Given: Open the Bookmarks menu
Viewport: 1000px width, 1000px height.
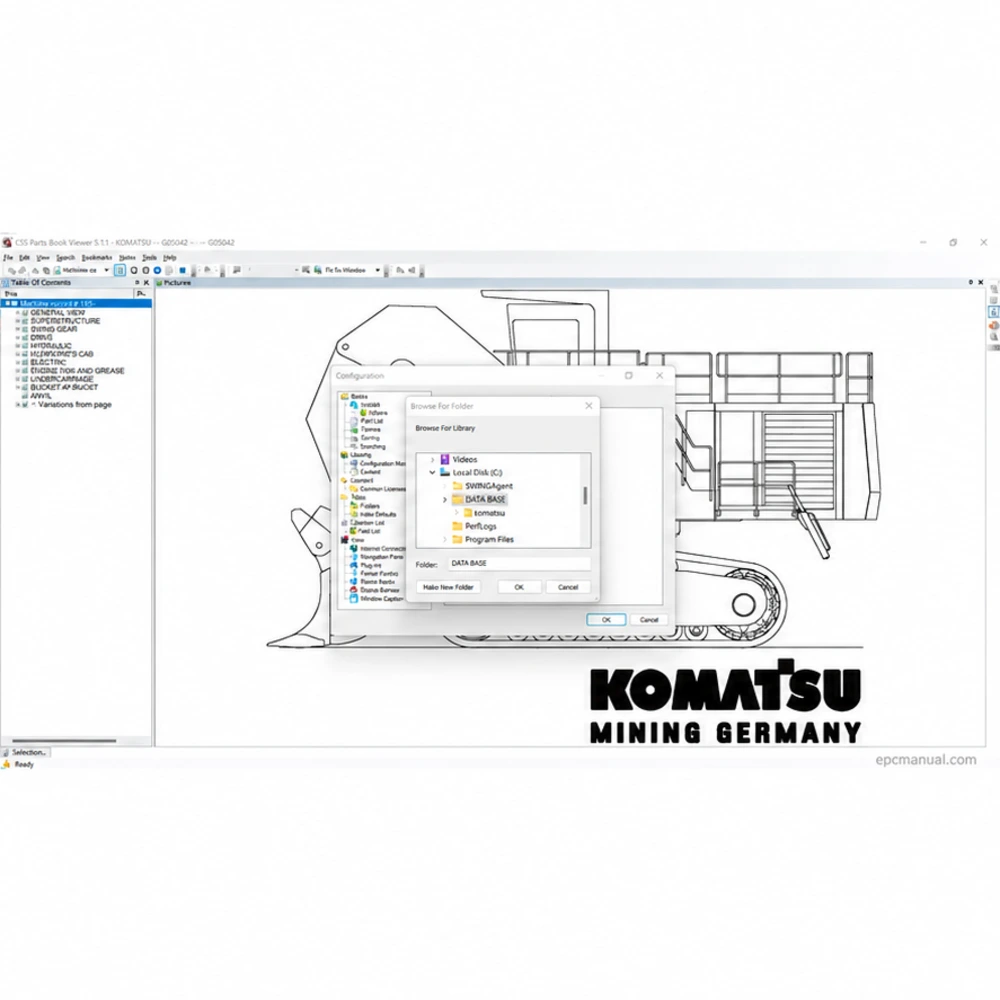Looking at the screenshot, I should tap(97, 258).
